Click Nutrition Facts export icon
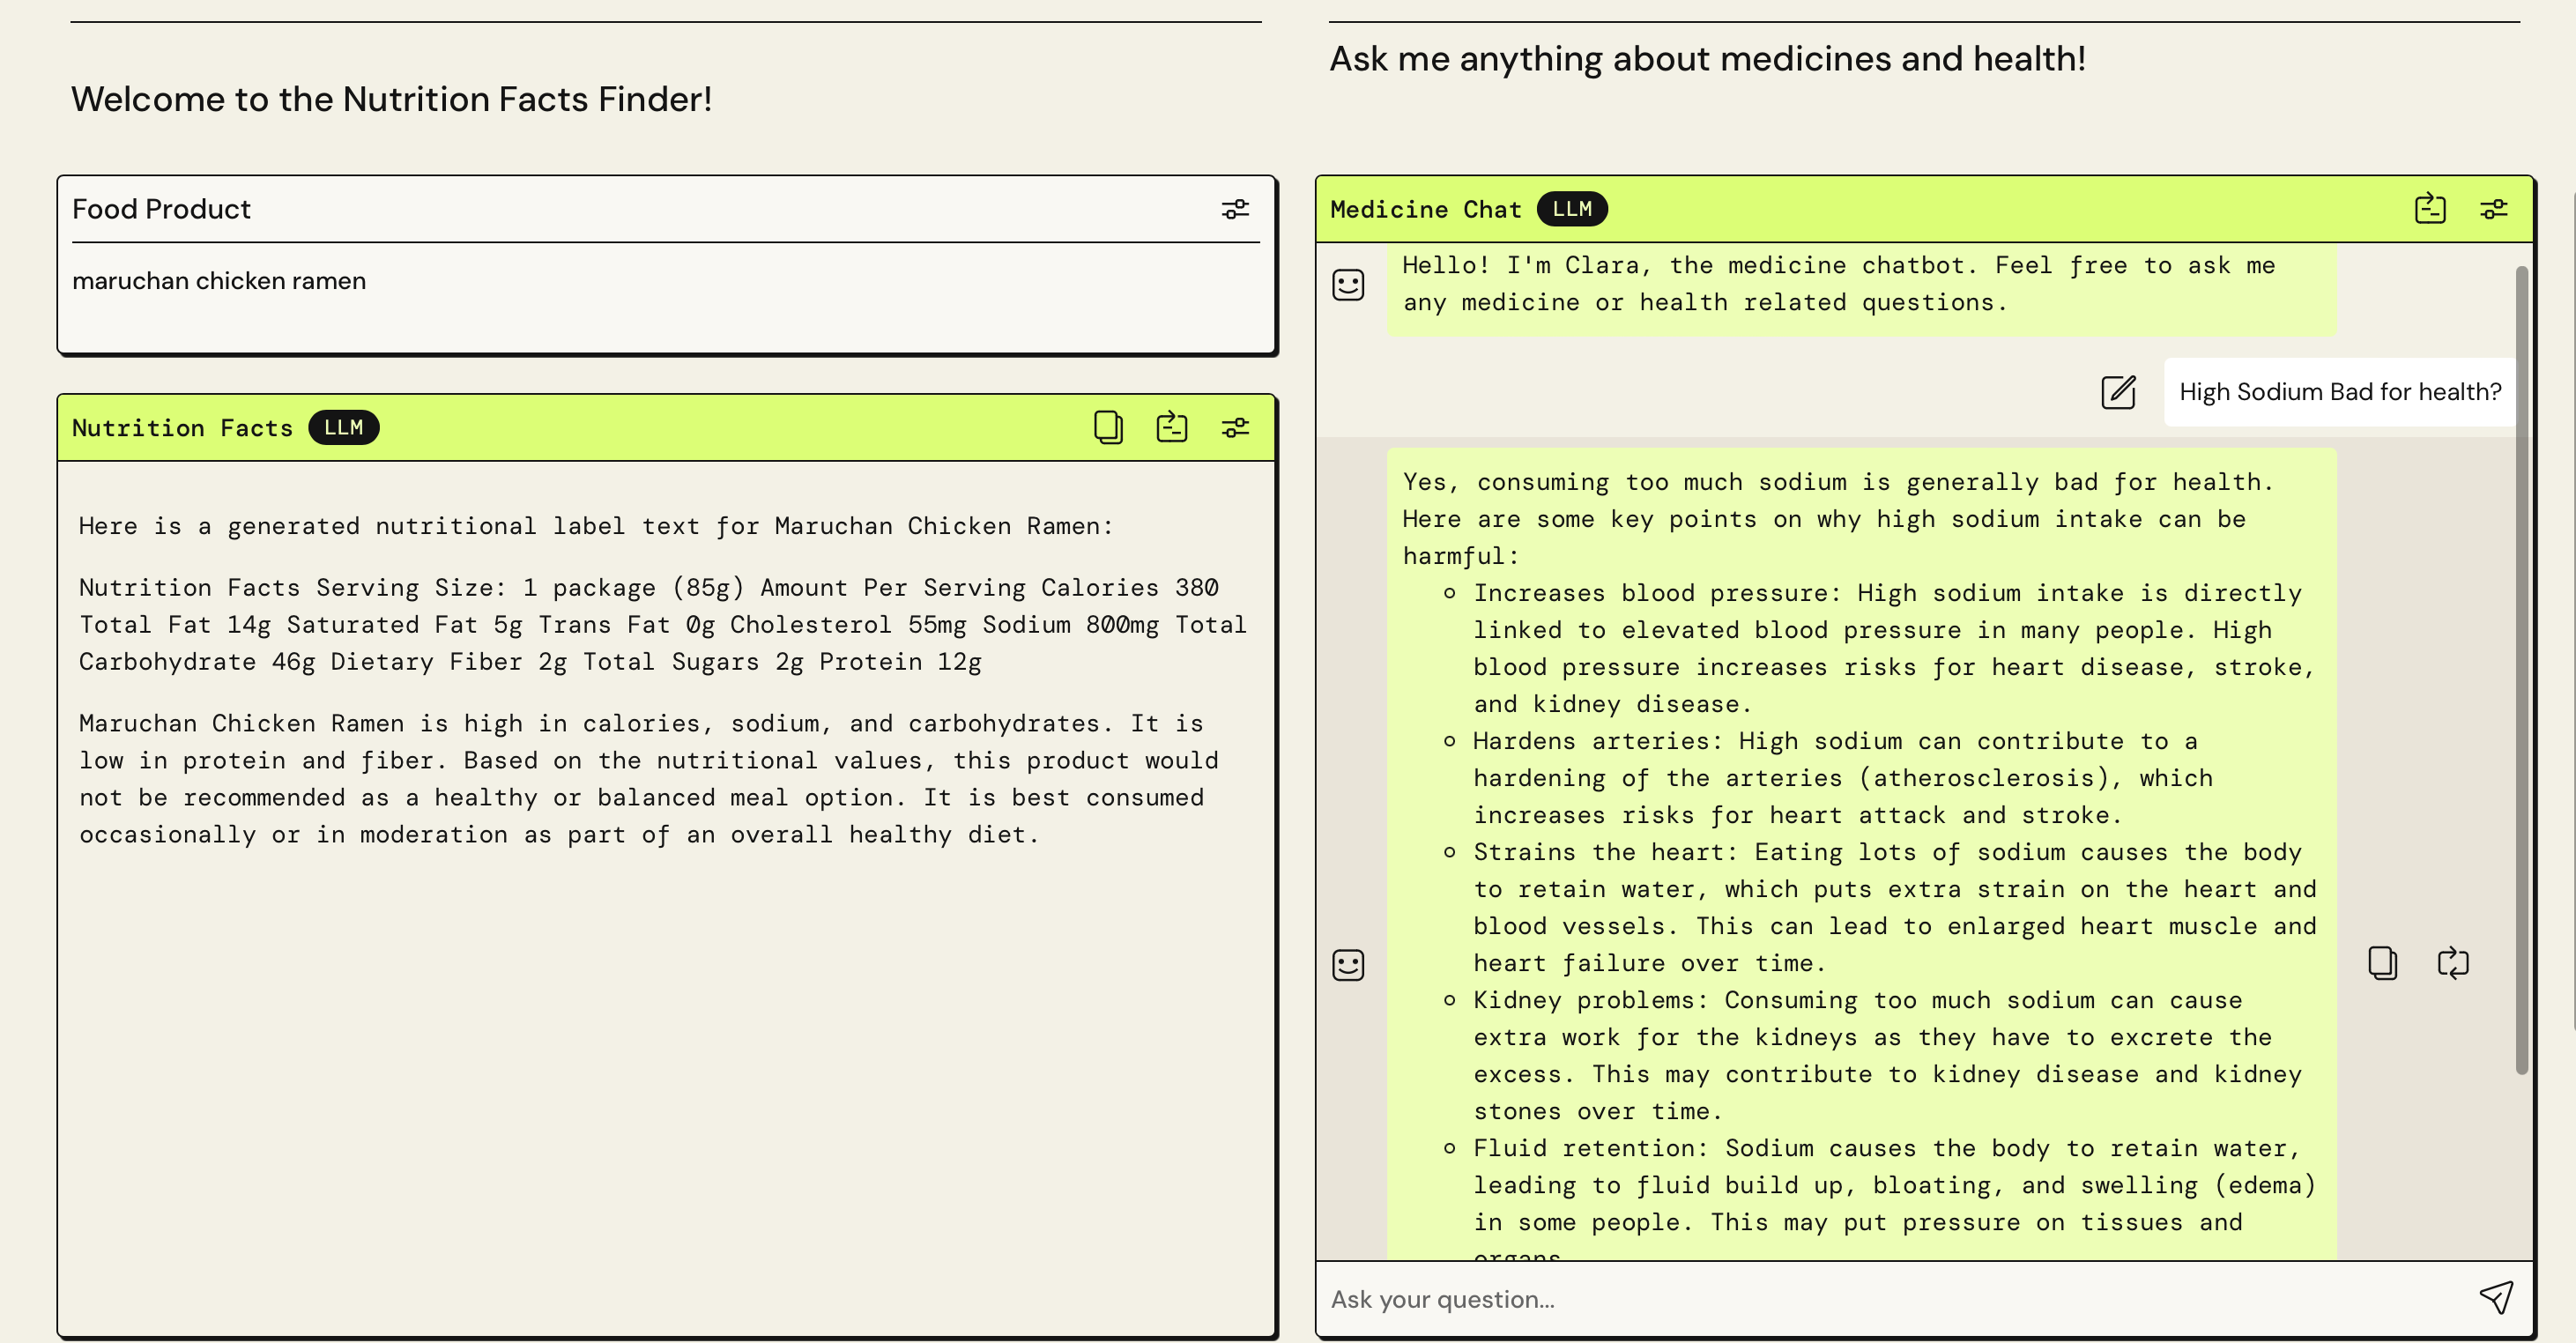Screen dimensions: 2576x1343 1172,427
